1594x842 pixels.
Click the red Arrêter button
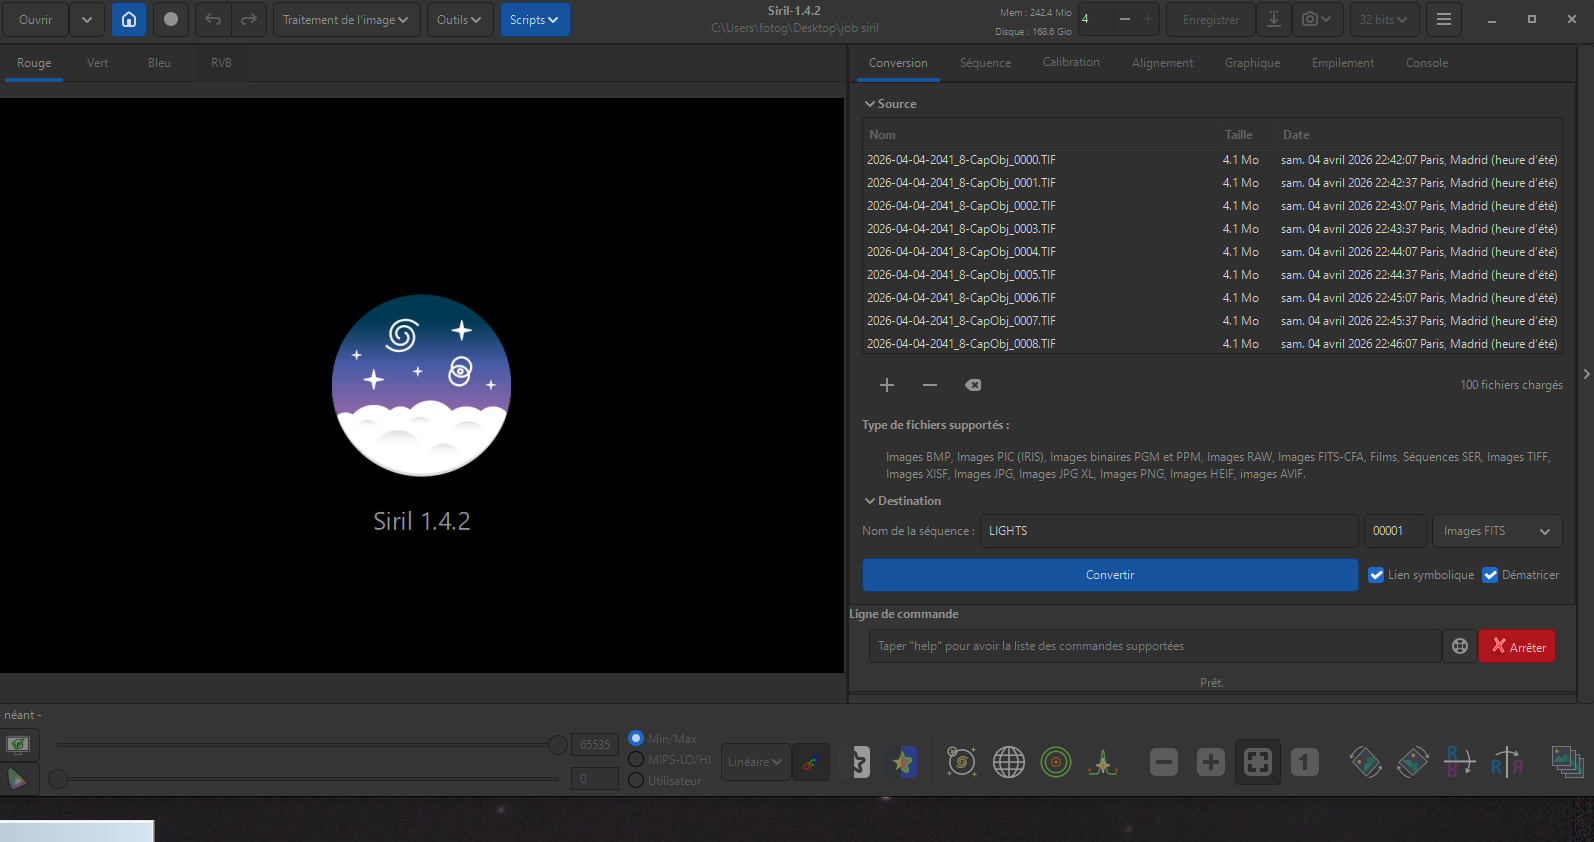click(x=1517, y=646)
